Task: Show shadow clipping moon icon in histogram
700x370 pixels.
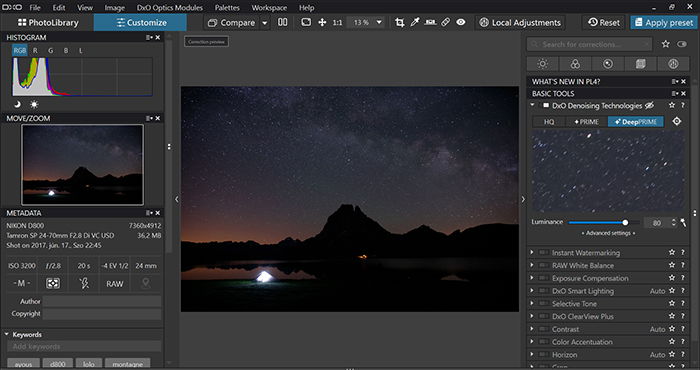Action: click(17, 104)
